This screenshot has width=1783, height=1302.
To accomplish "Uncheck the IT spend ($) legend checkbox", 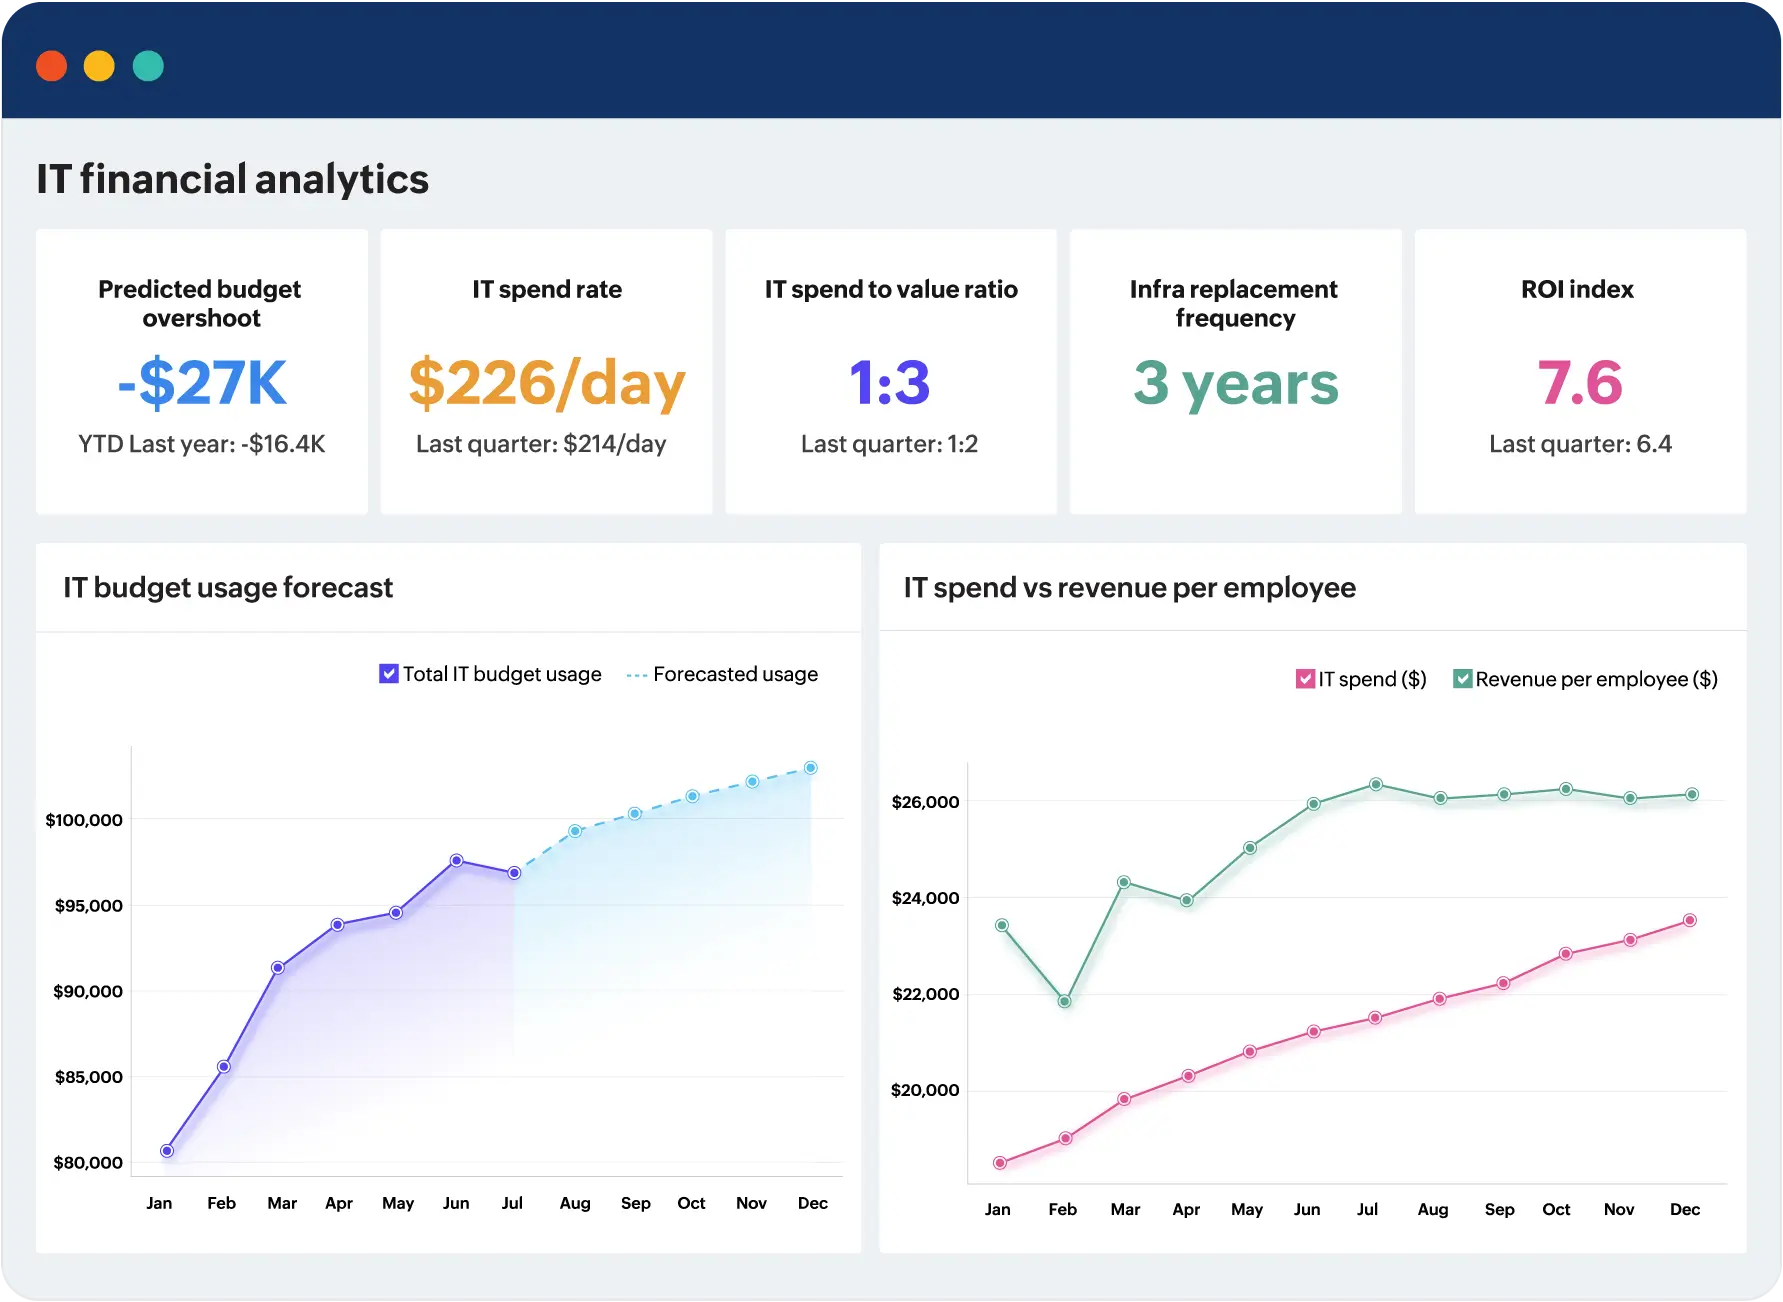I will point(1305,679).
